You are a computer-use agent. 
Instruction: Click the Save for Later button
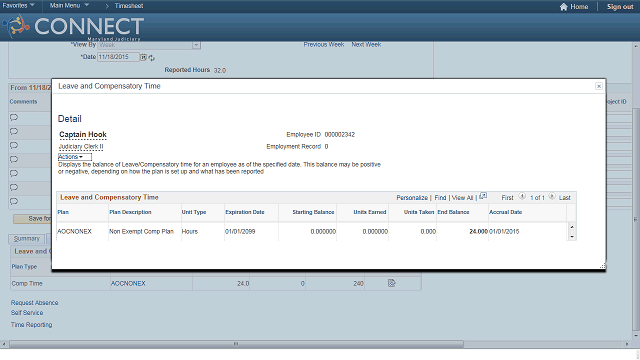tap(33, 219)
